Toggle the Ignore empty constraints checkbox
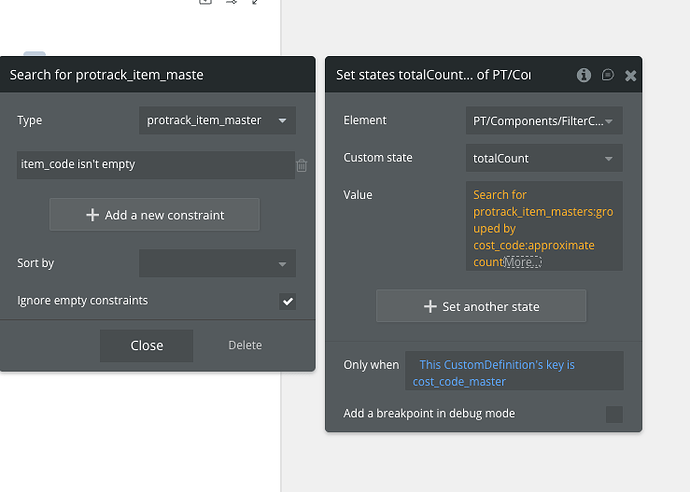Screen dimensions: 690x492 [287, 301]
